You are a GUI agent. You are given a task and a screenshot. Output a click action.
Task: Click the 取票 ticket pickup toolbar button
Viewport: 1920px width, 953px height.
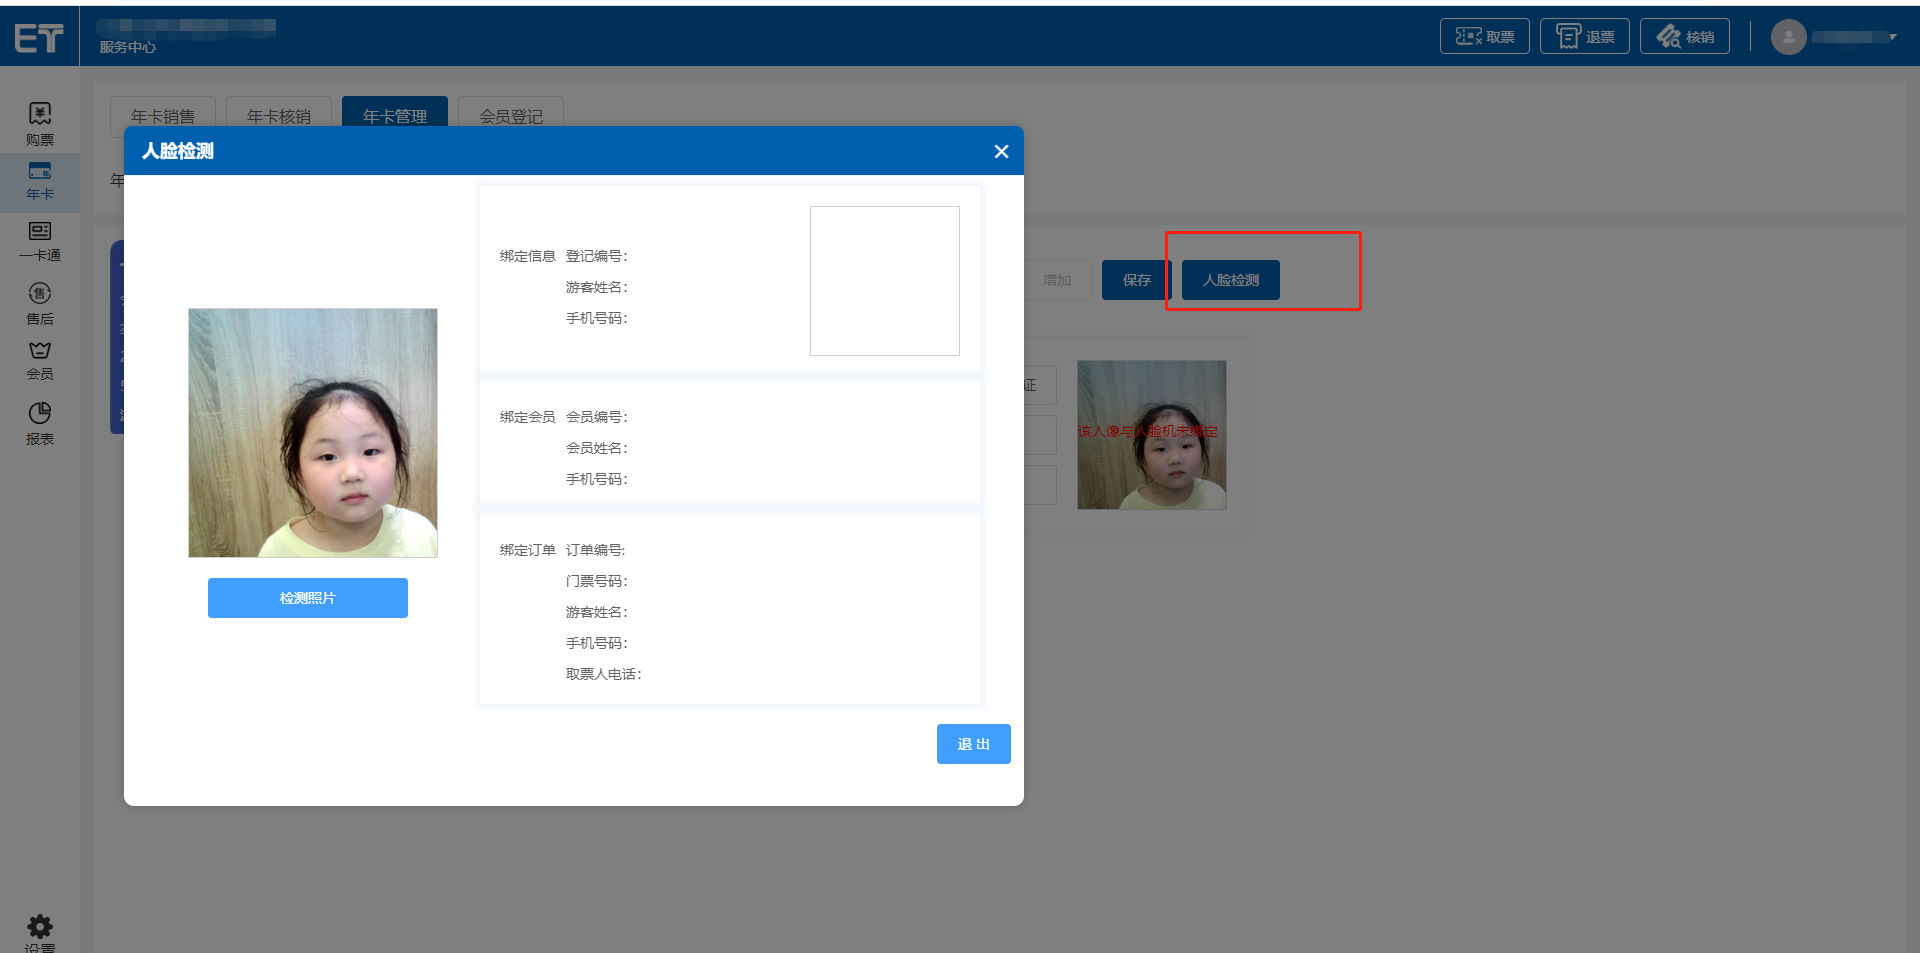tap(1484, 37)
